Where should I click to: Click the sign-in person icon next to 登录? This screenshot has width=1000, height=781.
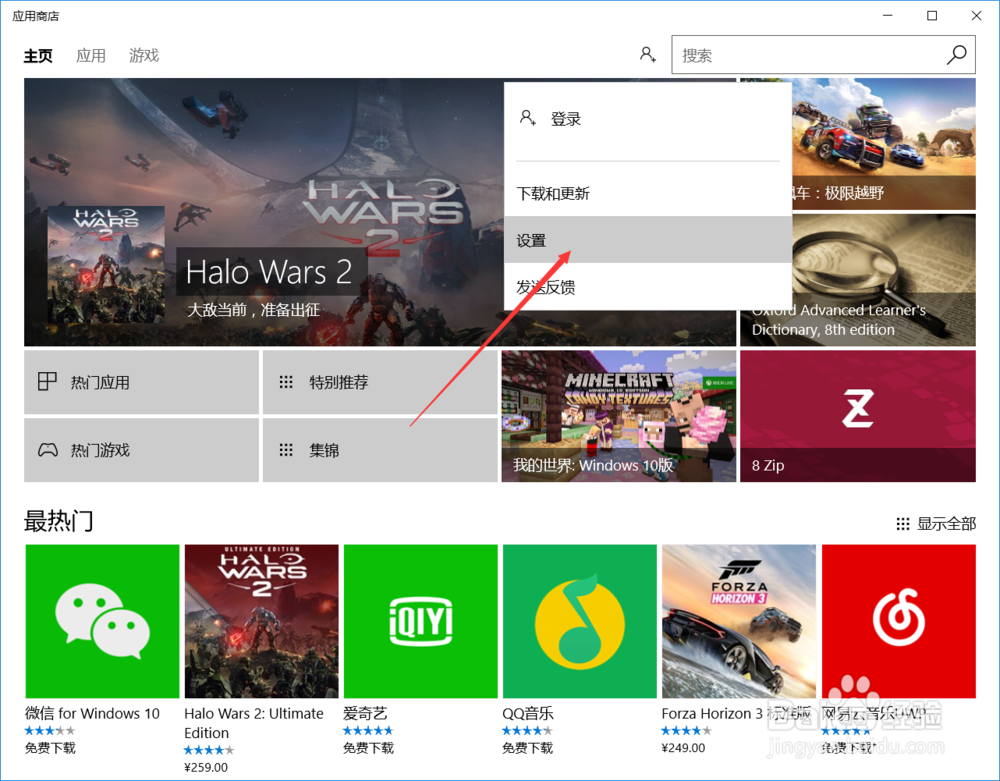coord(527,118)
